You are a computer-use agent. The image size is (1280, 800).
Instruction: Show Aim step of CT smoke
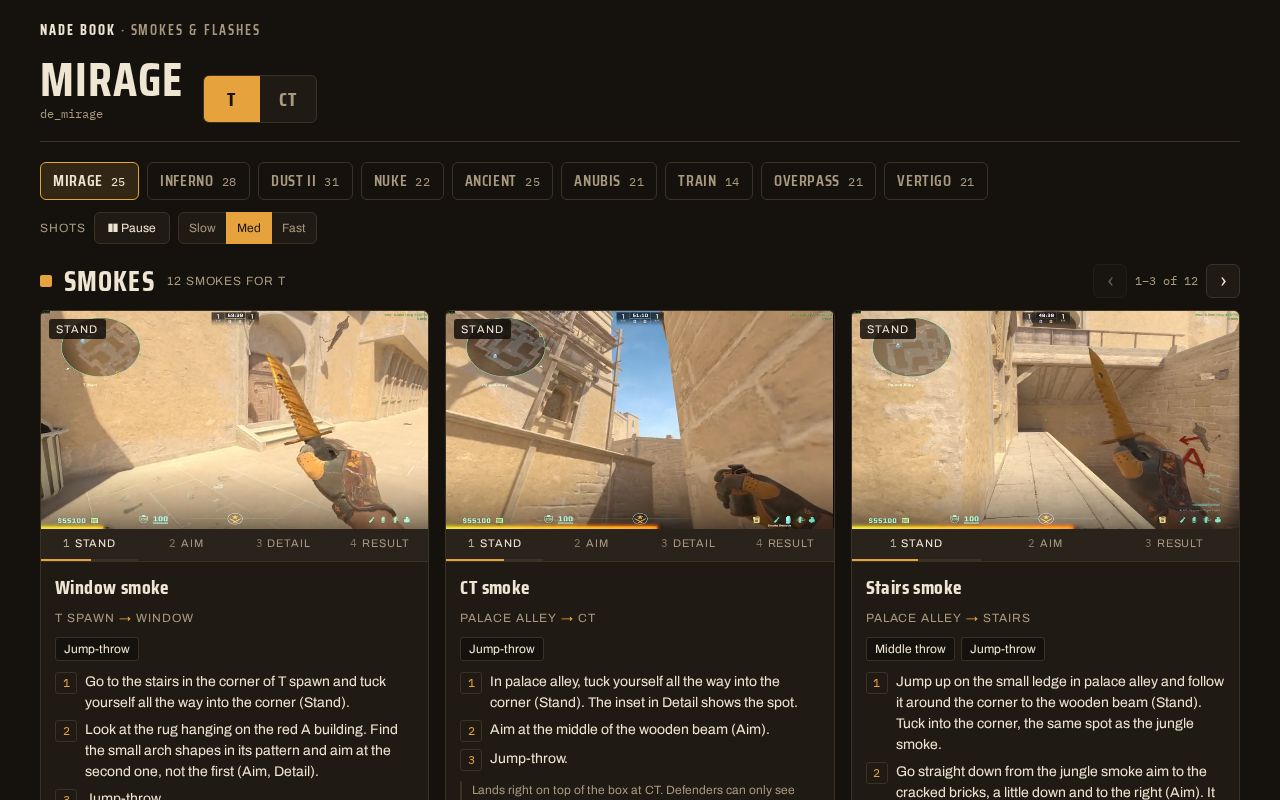tap(592, 544)
